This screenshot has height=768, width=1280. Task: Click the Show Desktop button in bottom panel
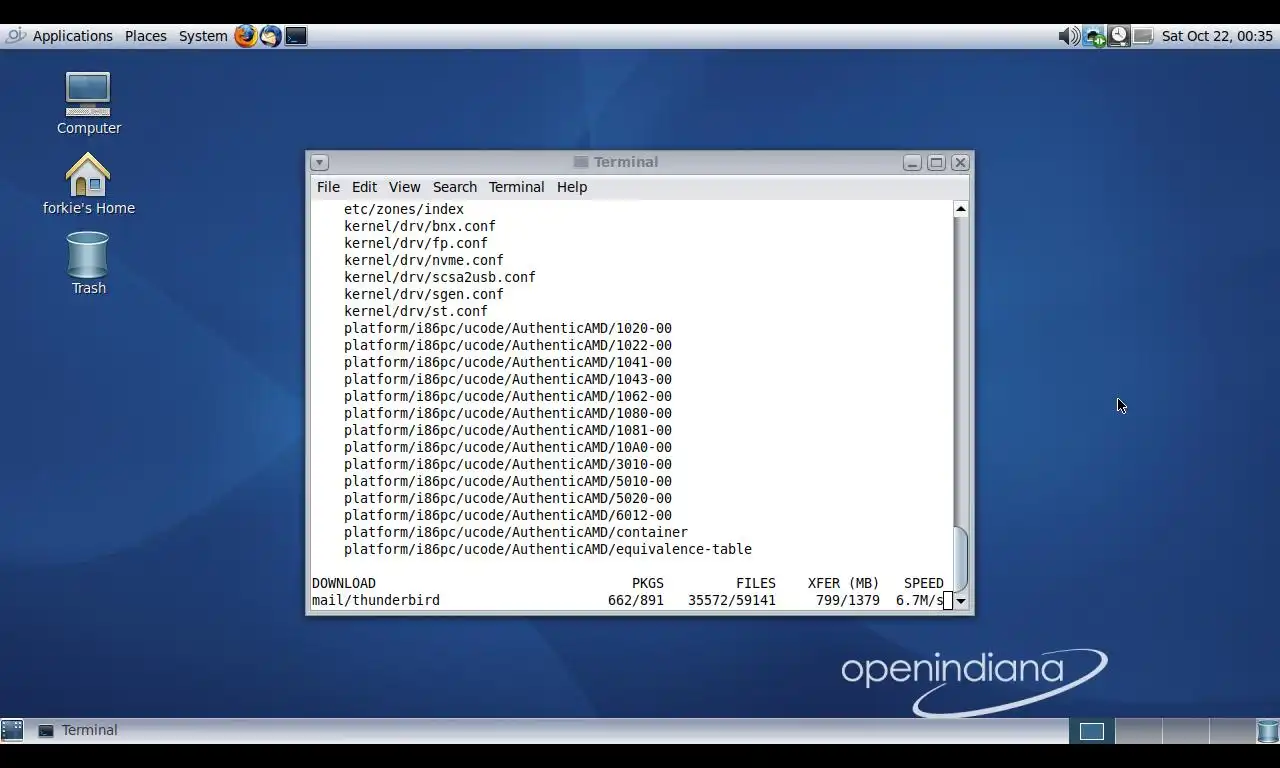12,730
